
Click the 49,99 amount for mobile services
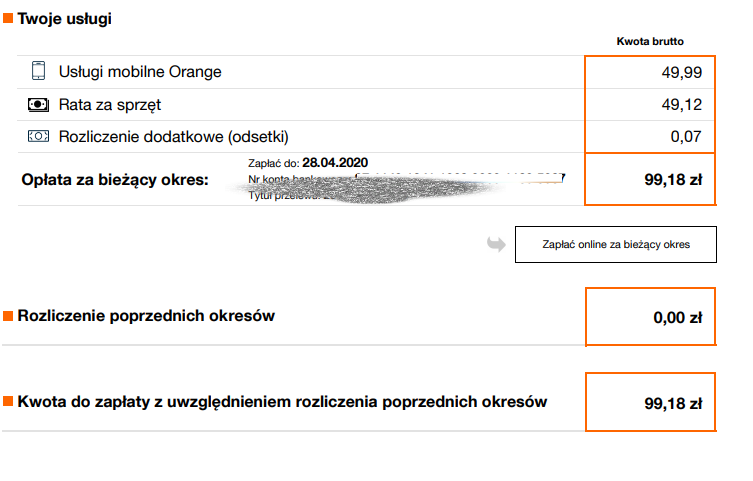click(681, 72)
